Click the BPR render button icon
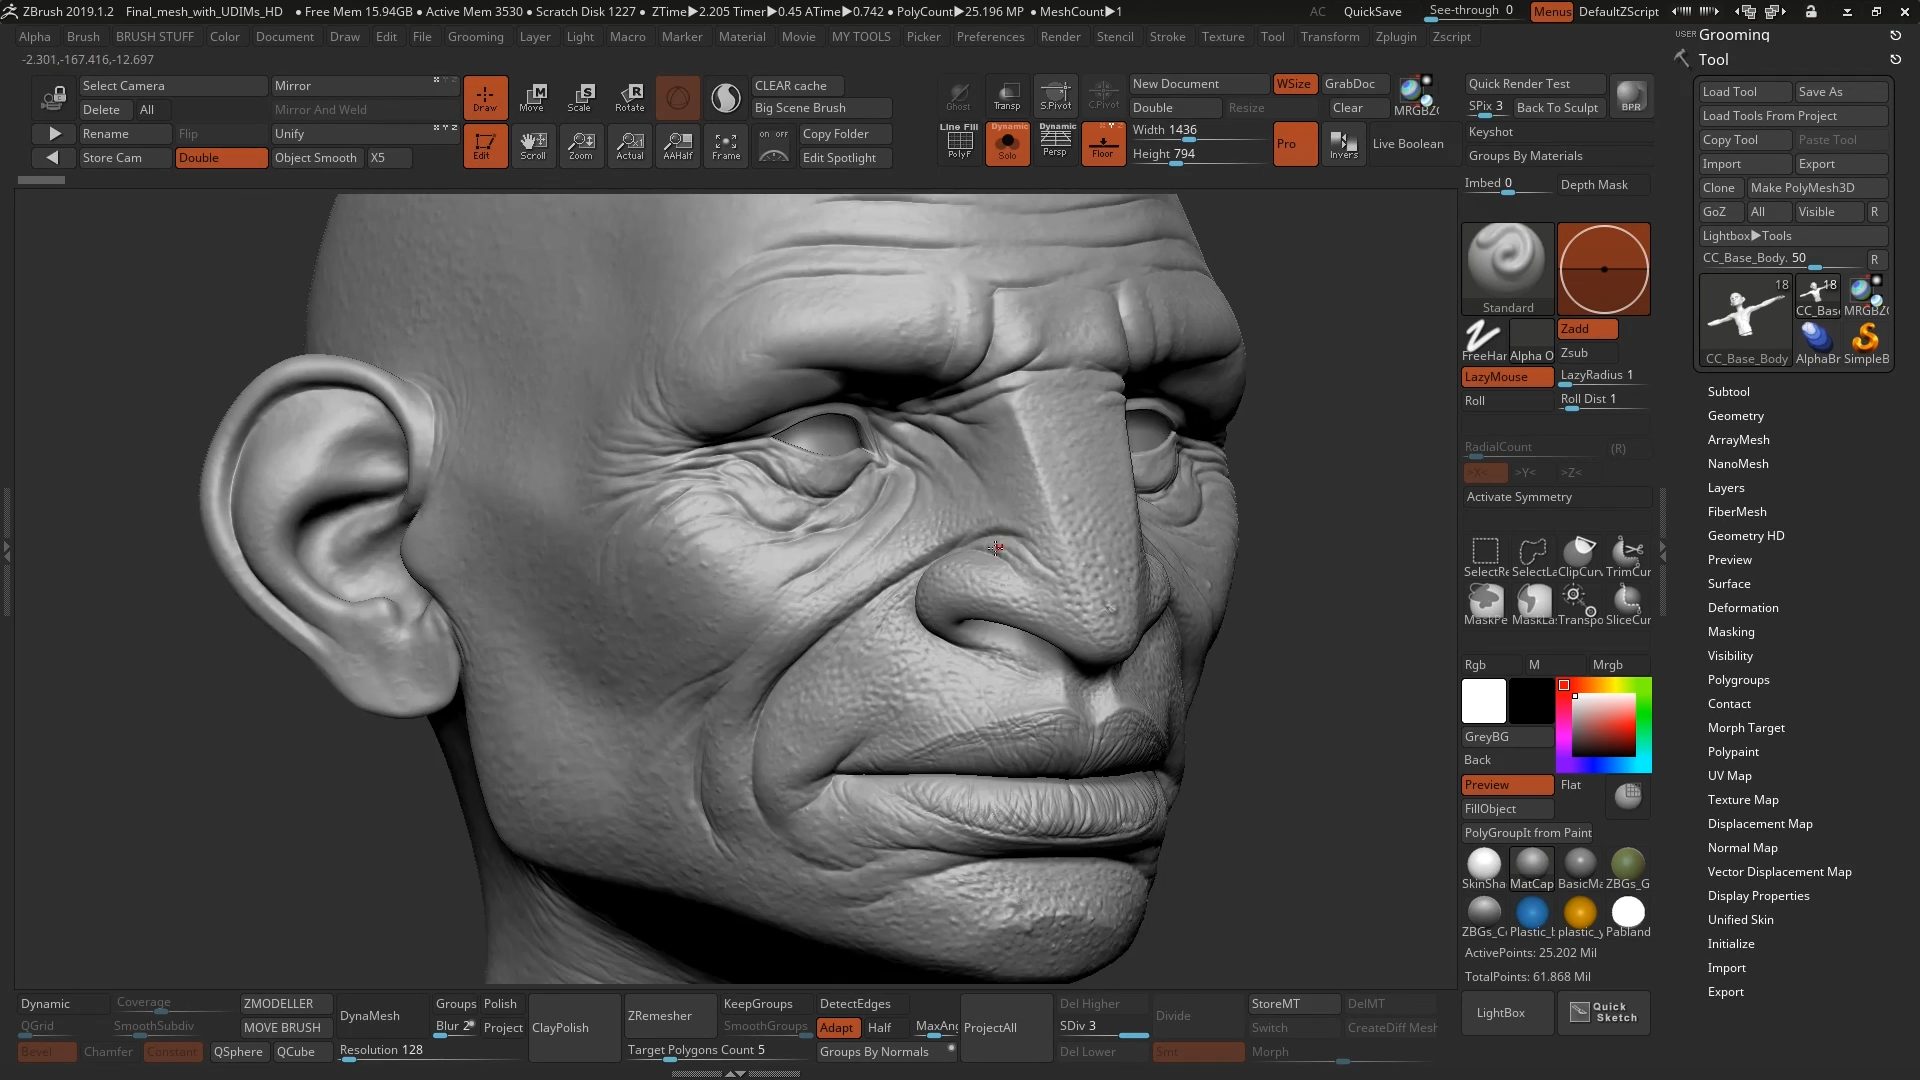The height and width of the screenshot is (1080, 1920). [x=1631, y=97]
